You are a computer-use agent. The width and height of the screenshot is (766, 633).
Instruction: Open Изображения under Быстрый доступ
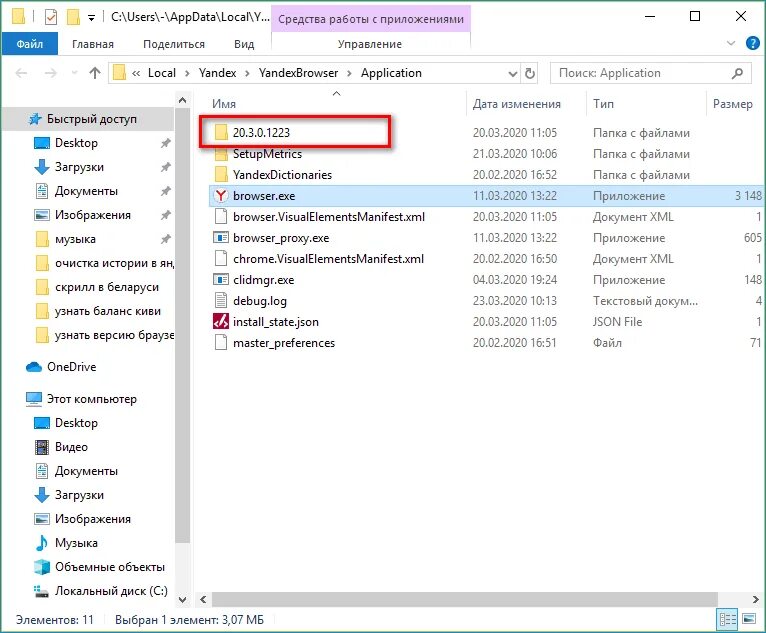click(x=92, y=215)
